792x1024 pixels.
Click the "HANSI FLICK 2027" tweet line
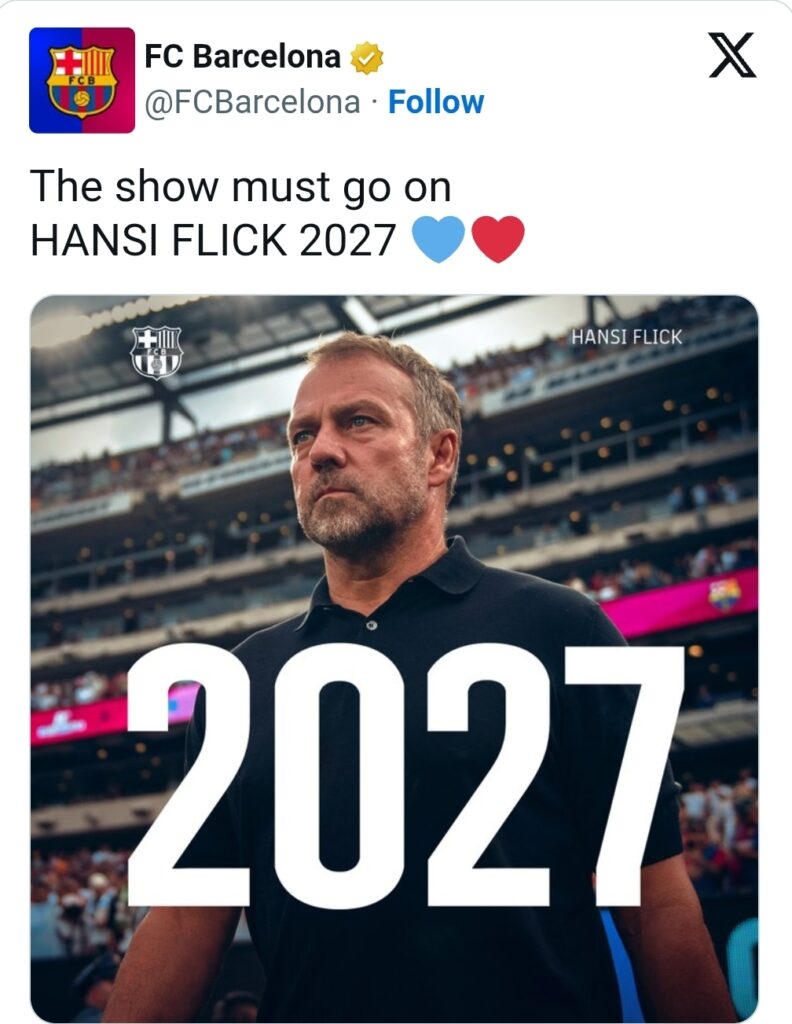214,241
